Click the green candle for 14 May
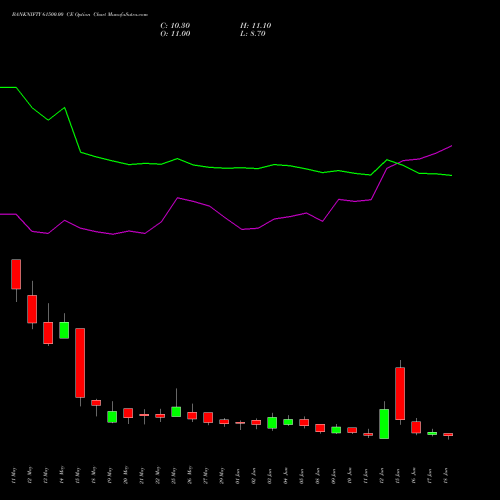Viewport: 500px width, 500px height. (64, 330)
